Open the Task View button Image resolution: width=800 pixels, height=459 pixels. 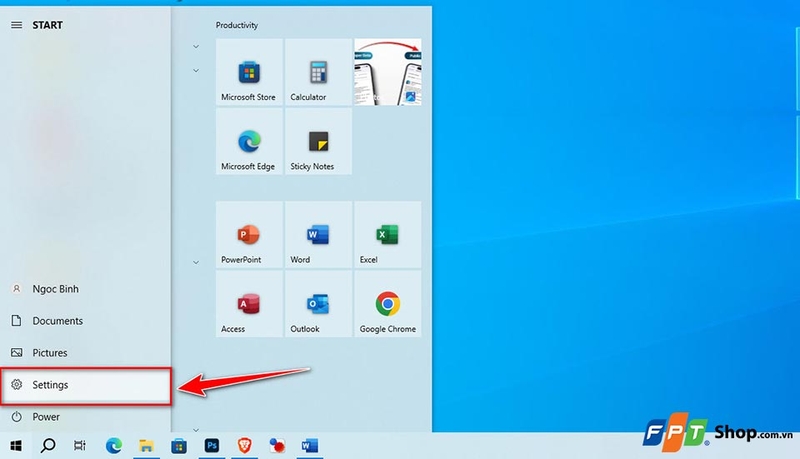80,446
